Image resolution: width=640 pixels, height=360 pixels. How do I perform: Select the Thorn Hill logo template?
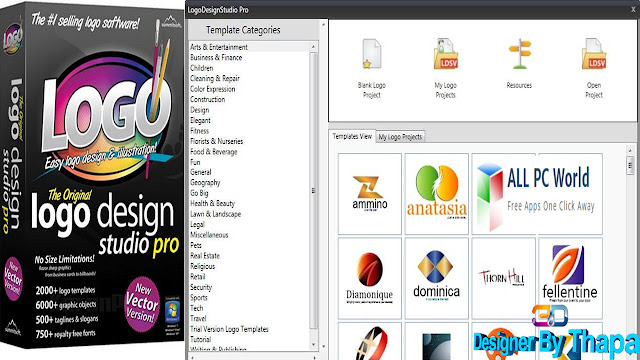pyautogui.click(x=503, y=278)
